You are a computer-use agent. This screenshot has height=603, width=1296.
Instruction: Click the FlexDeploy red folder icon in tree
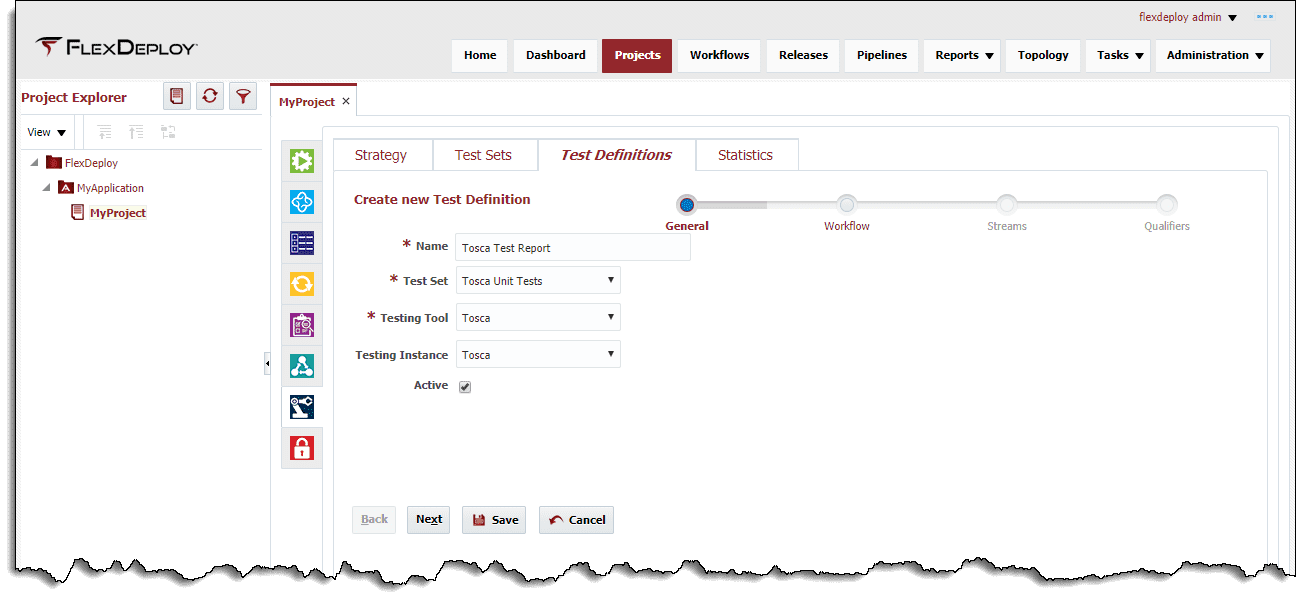[54, 162]
